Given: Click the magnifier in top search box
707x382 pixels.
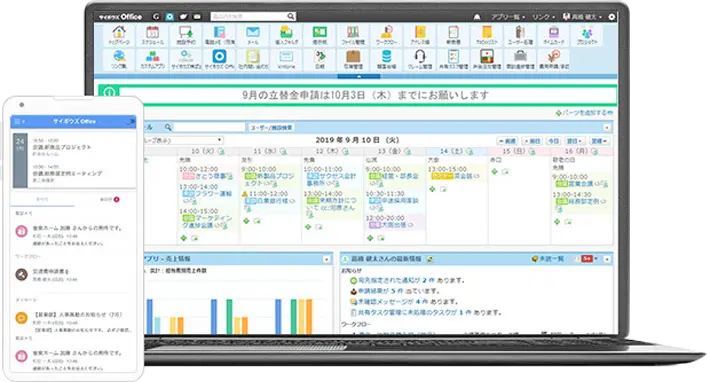Looking at the screenshot, I should tap(291, 16).
